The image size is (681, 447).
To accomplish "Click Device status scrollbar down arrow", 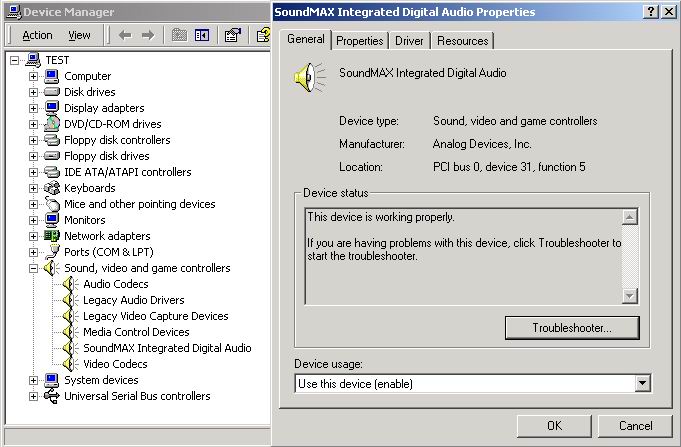I will pyautogui.click(x=630, y=296).
